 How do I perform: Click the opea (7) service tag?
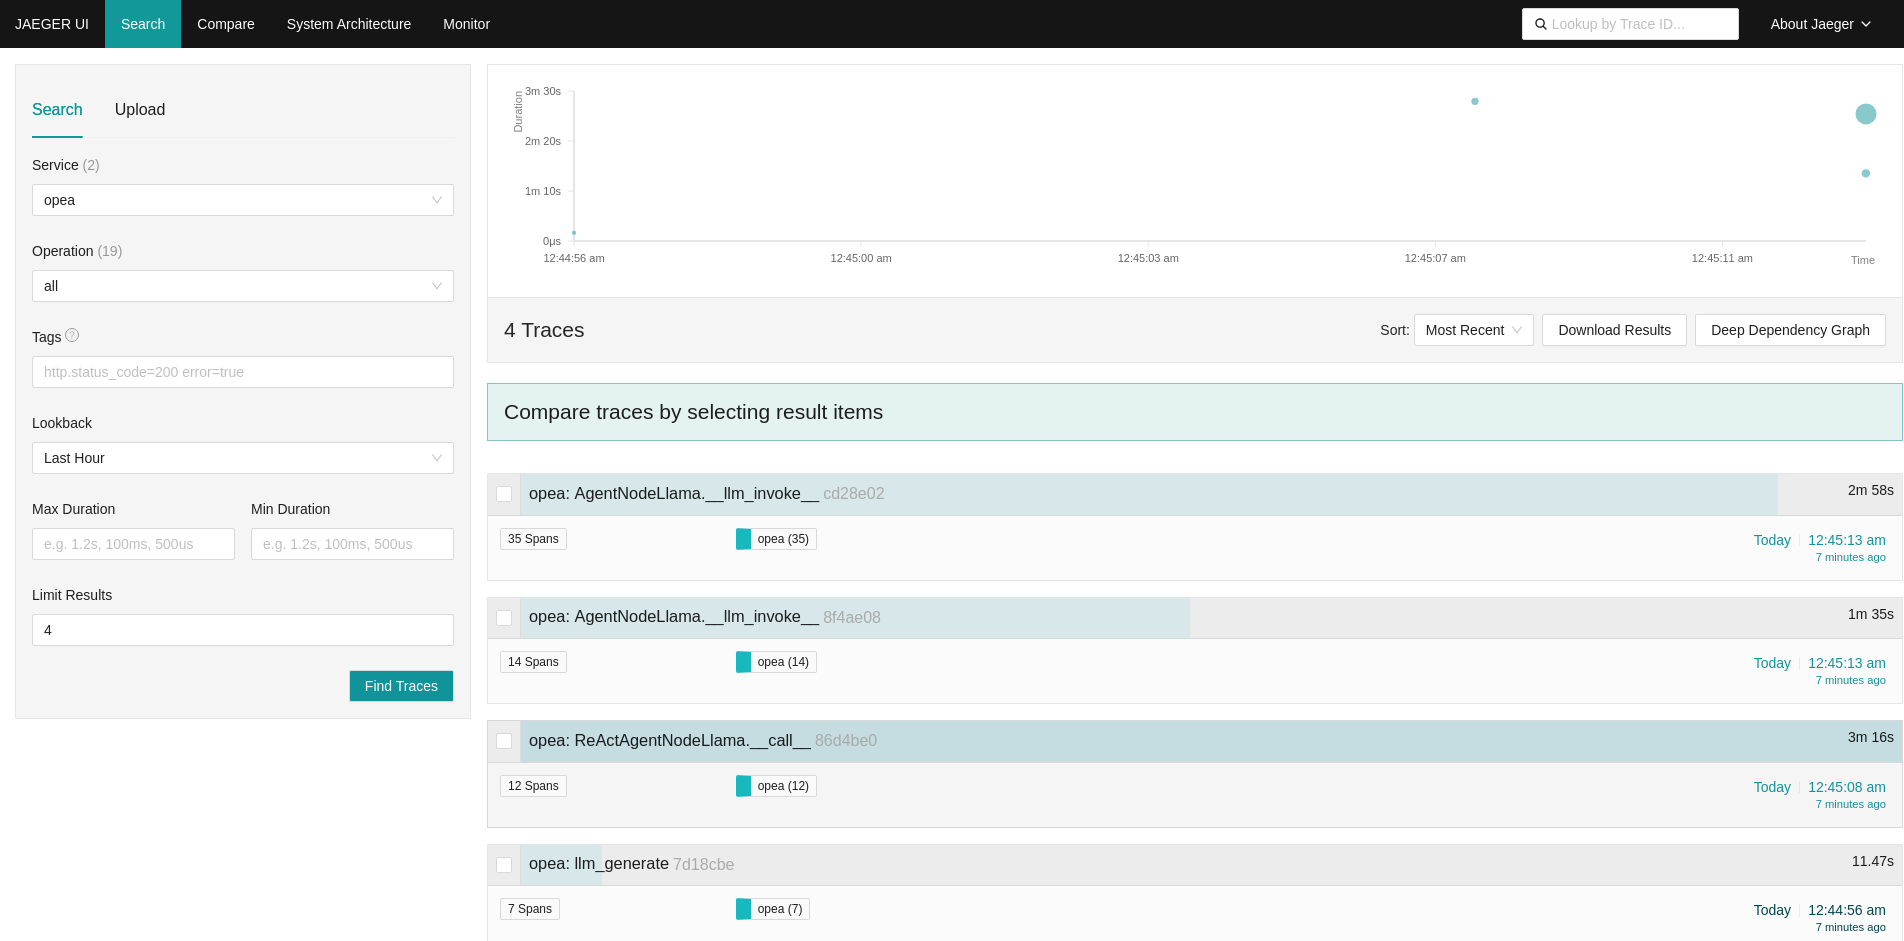pos(773,909)
